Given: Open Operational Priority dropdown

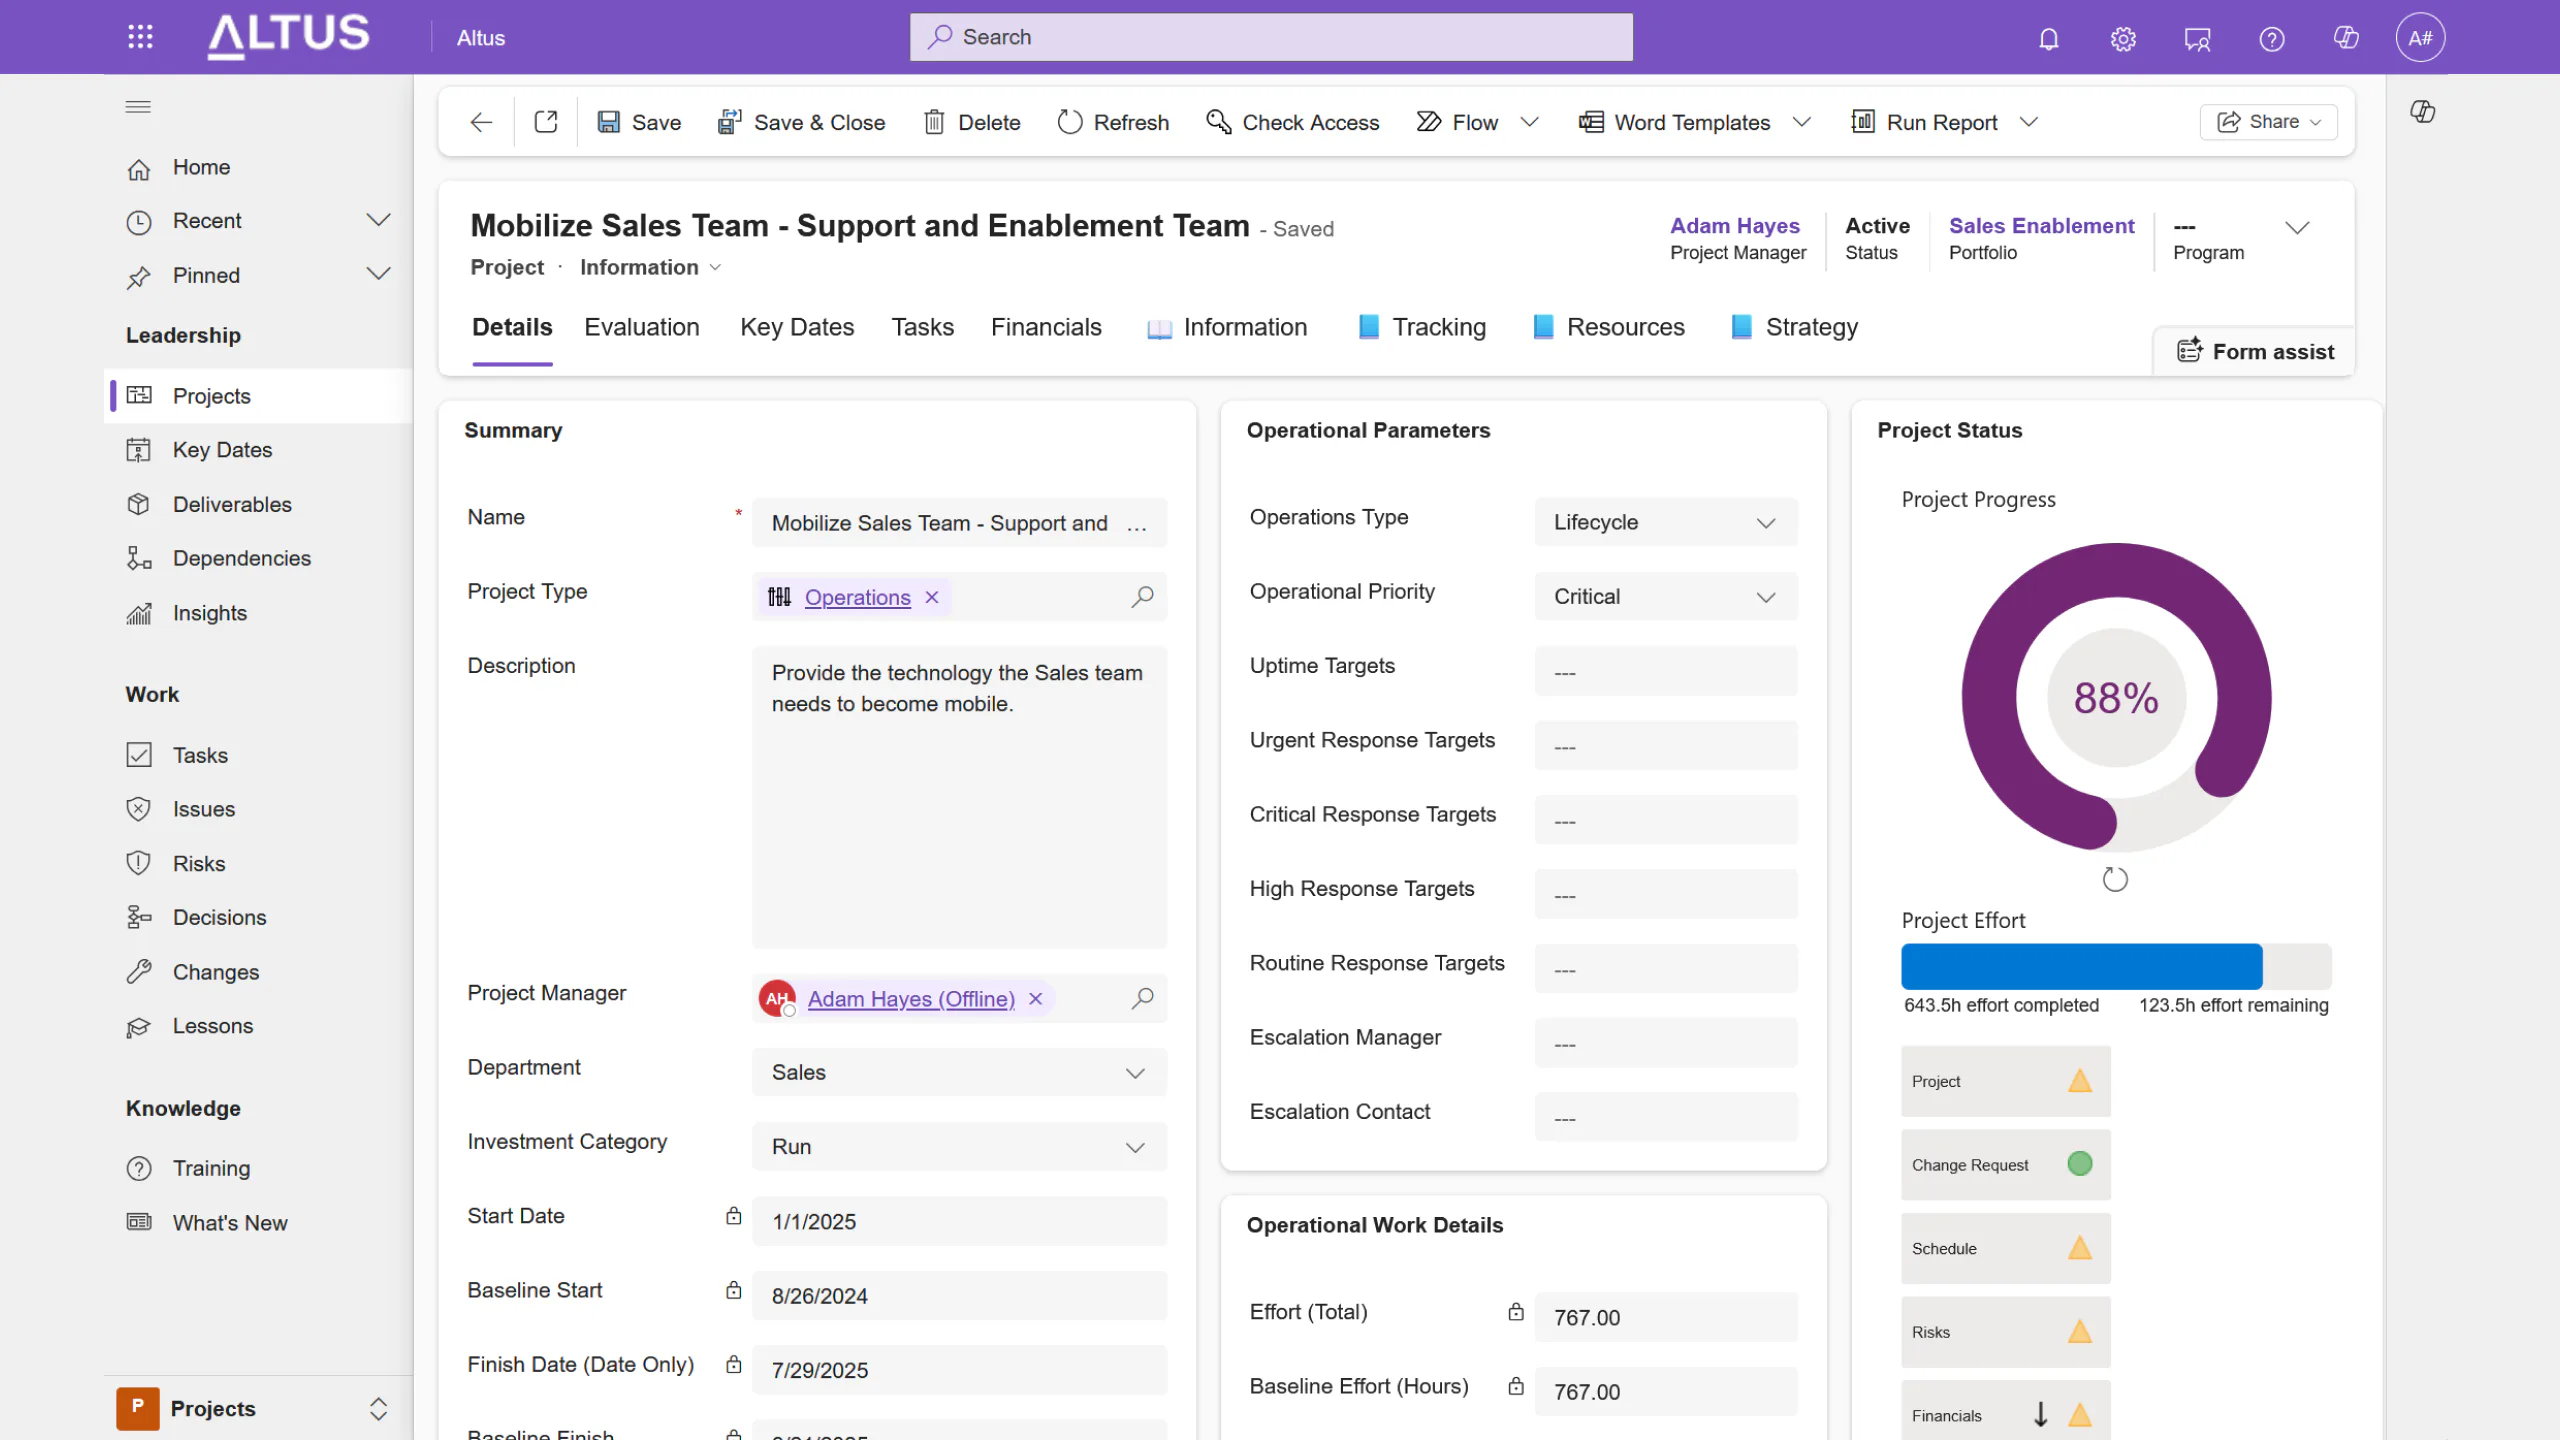Looking at the screenshot, I should (1666, 597).
